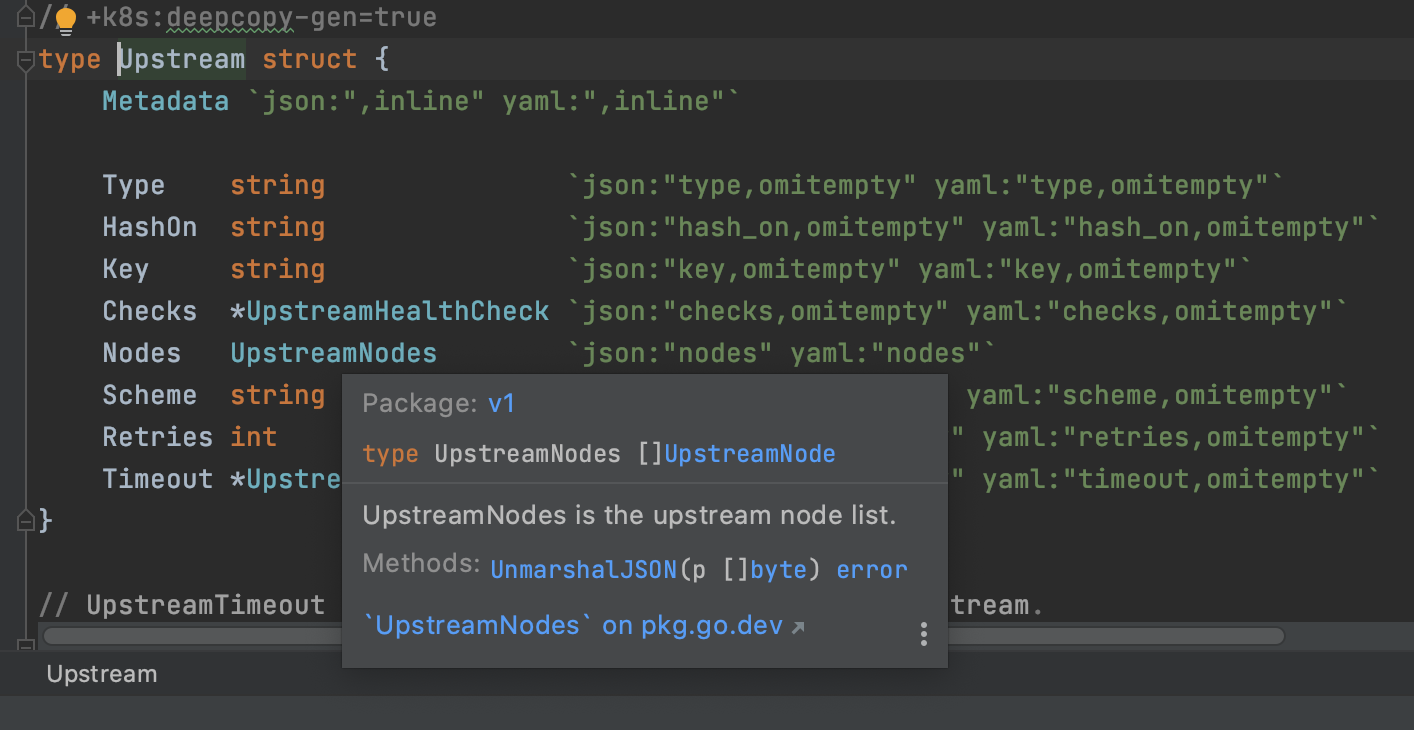Viewport: 1414px width, 730px height.
Task: Select the UpstreamHealthCheck type reference
Action: tap(398, 312)
